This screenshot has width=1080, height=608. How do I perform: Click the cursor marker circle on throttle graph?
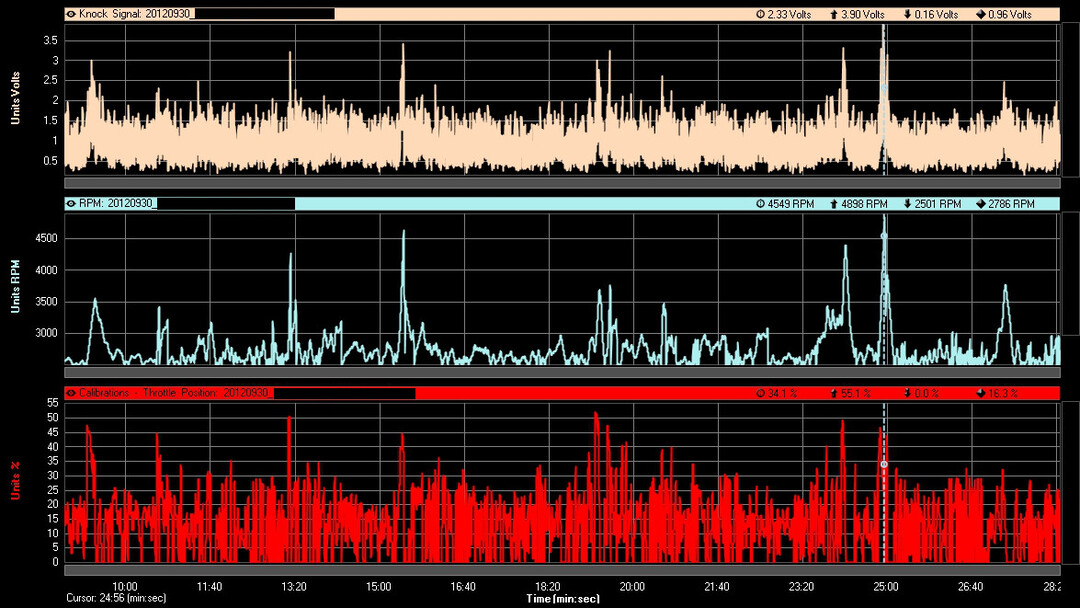pos(884,465)
